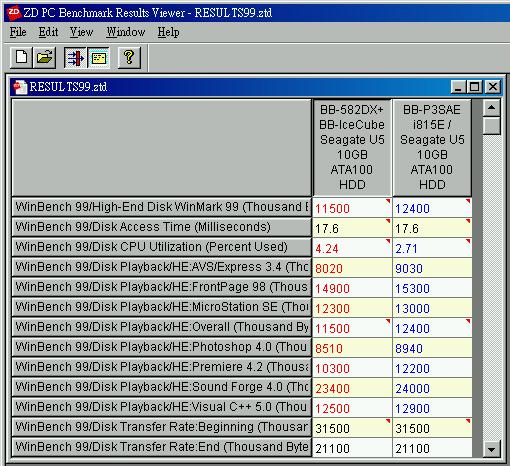Screen dimensions: 510x466
Task: Click the scrollbar up arrow
Action: [491, 108]
